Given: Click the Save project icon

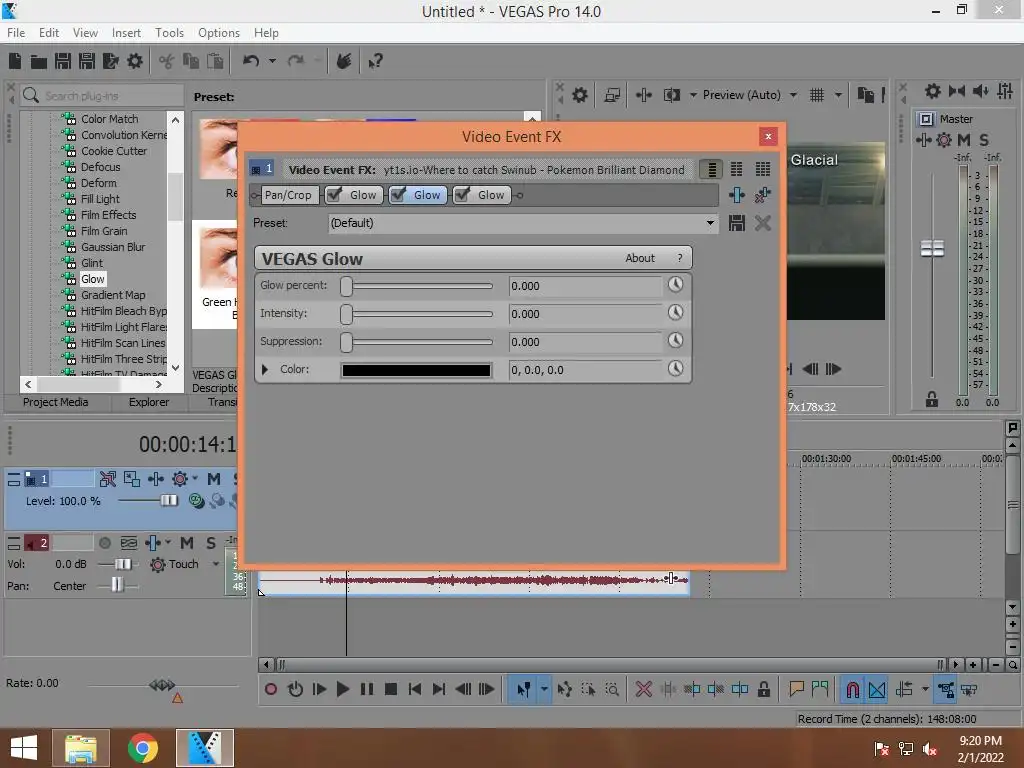Looking at the screenshot, I should (x=63, y=61).
